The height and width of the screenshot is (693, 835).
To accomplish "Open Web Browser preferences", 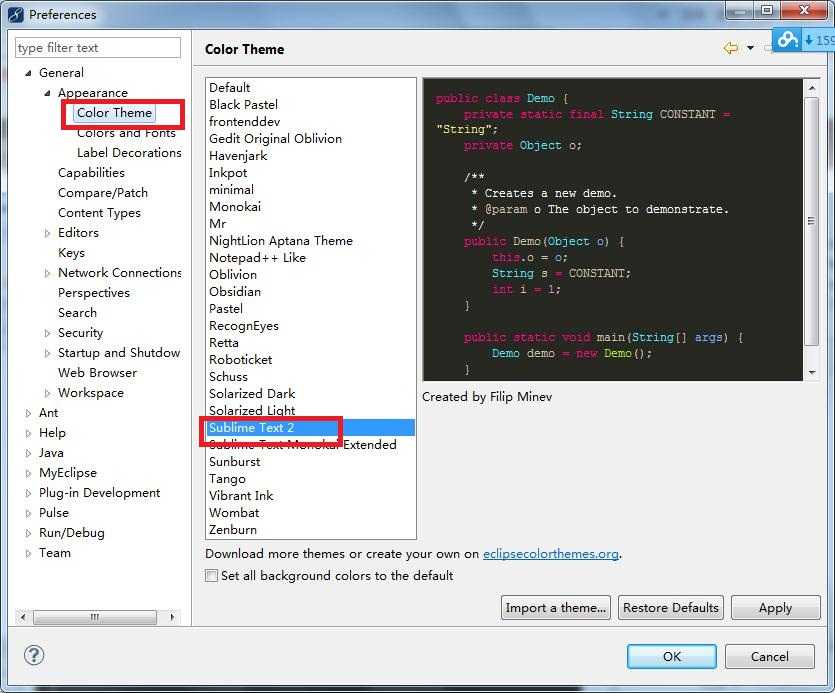I will point(97,373).
